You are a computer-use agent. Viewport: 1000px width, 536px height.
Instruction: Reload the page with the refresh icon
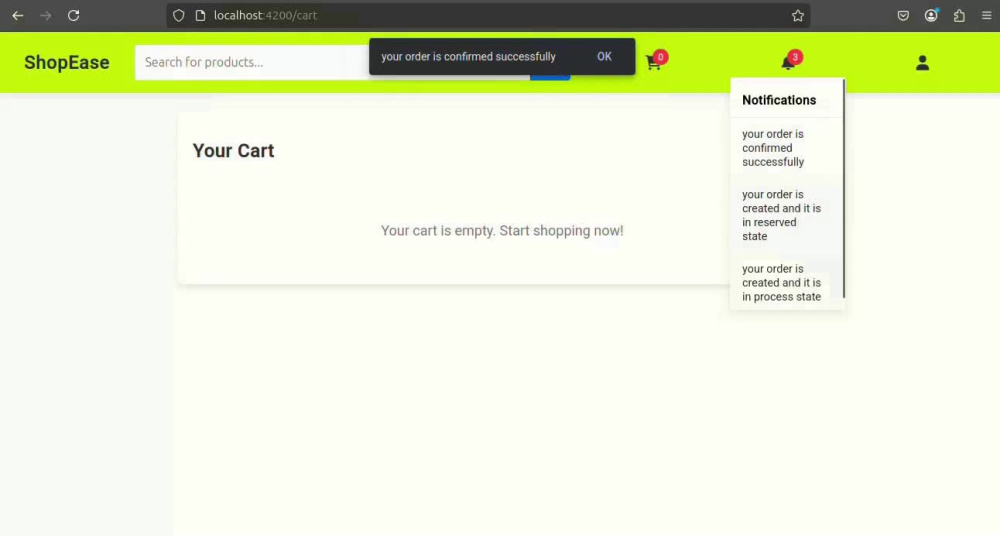pos(73,15)
